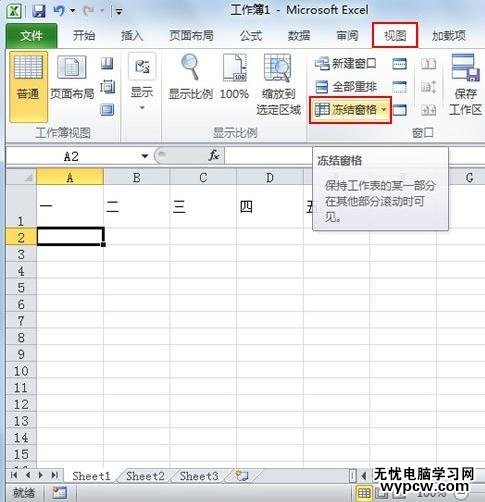Select row 10 header
This screenshot has height=502, width=485.
(x=21, y=370)
